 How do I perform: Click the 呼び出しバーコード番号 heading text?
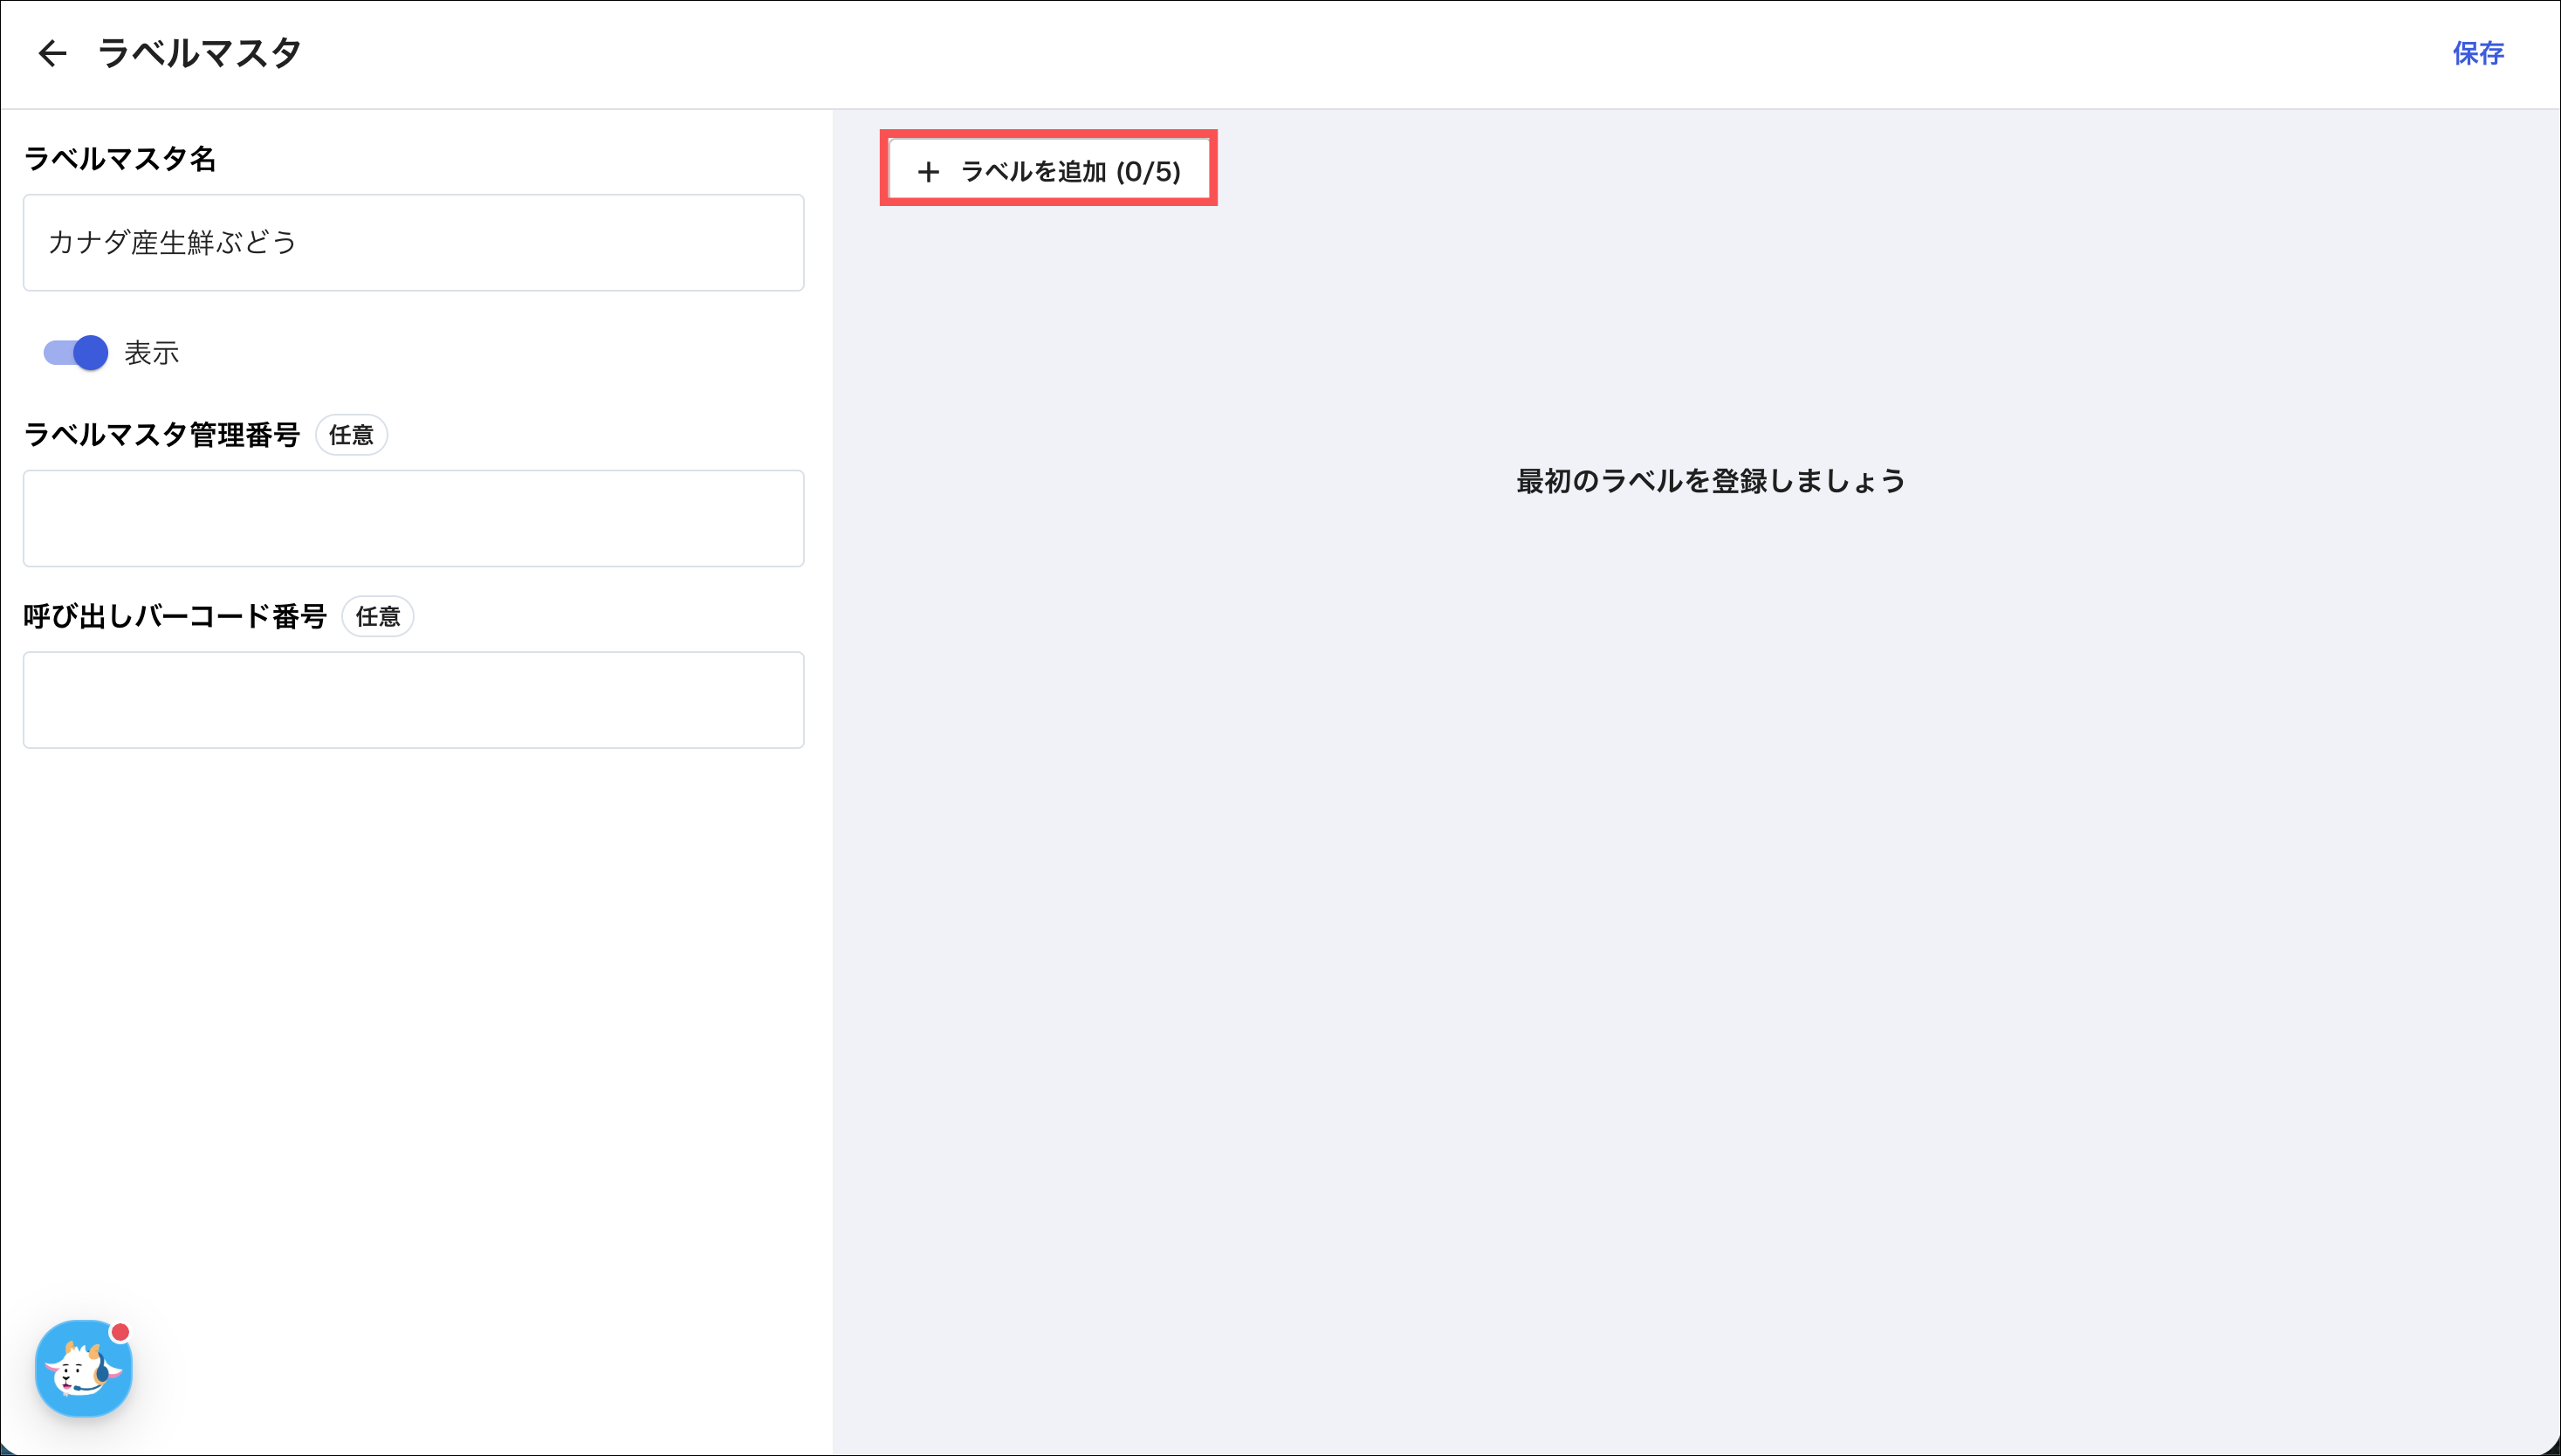(175, 617)
